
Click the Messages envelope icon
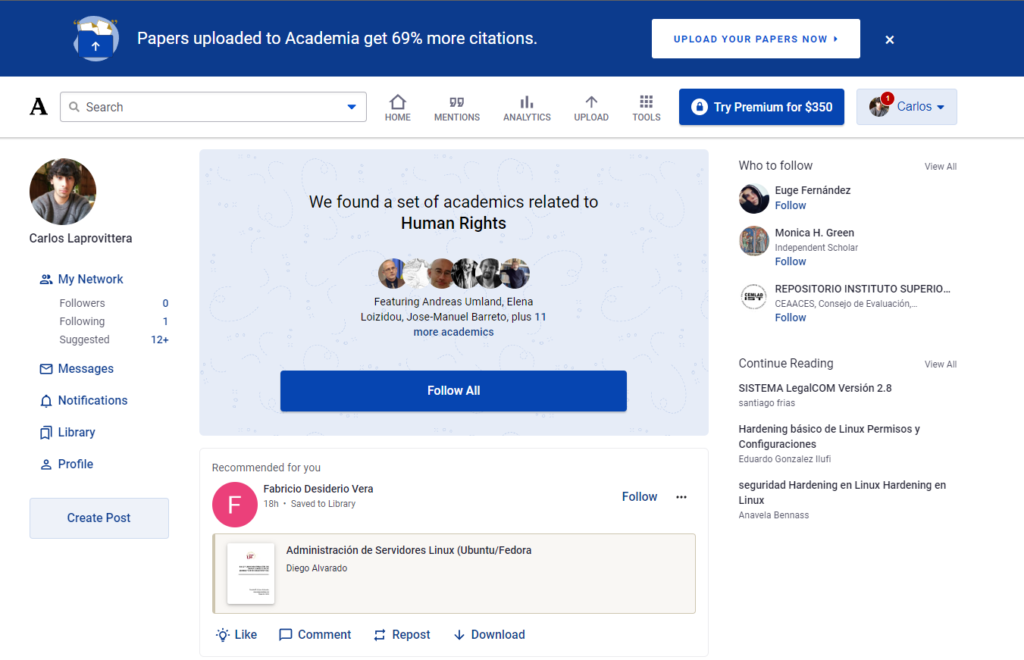click(x=46, y=369)
